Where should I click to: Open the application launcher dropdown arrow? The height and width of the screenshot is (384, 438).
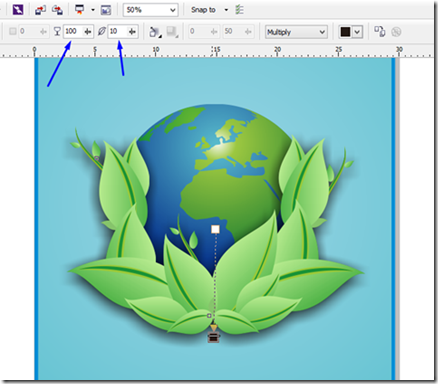(93, 10)
